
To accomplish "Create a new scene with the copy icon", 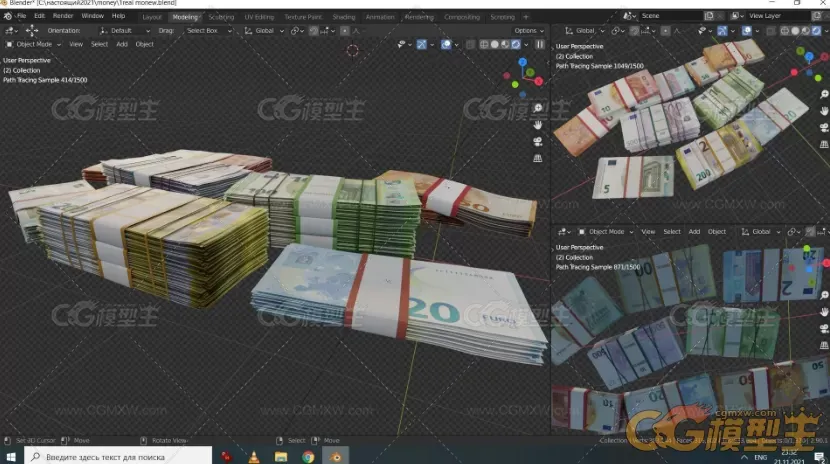I will pos(709,16).
